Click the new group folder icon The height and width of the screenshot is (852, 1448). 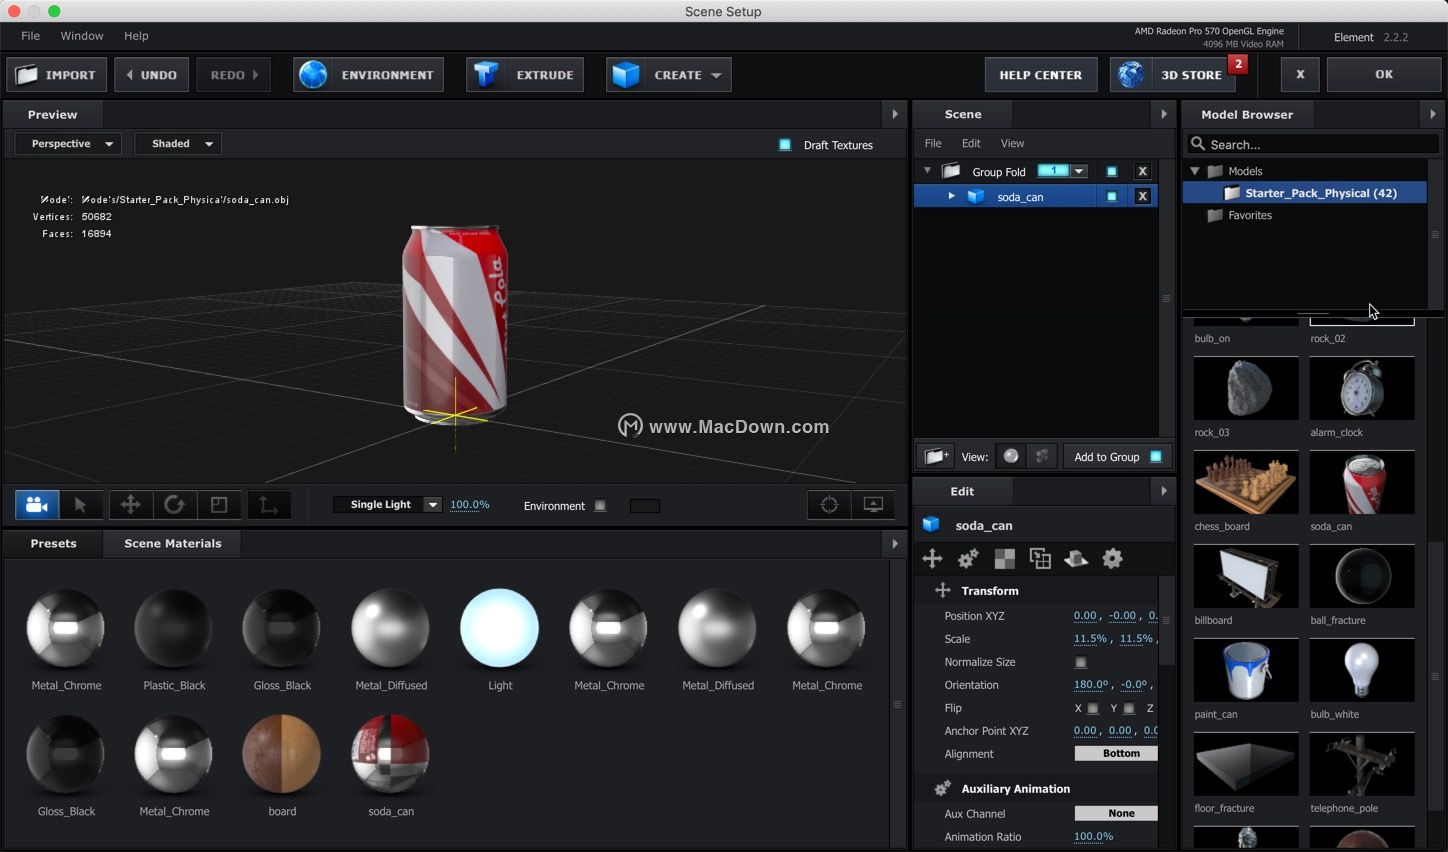point(936,456)
